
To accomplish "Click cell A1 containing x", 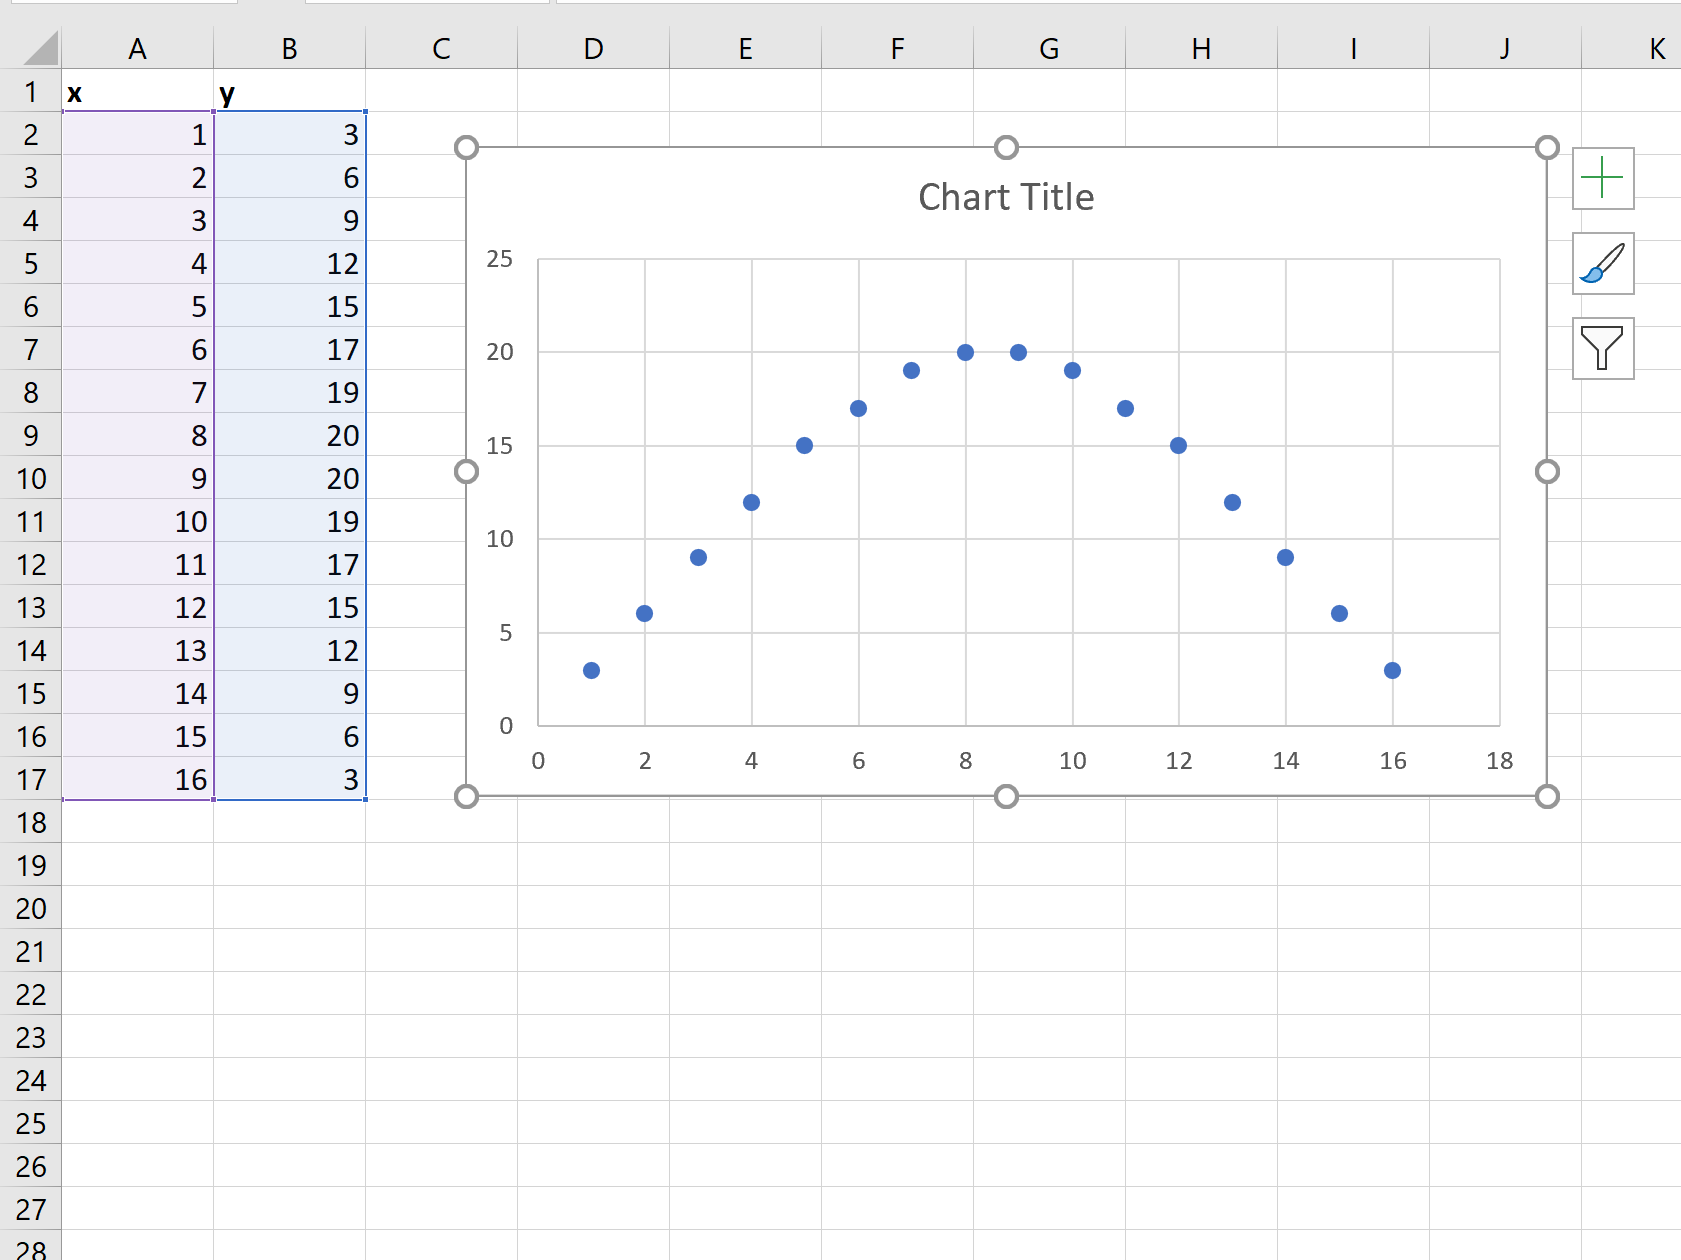I will click(x=138, y=91).
